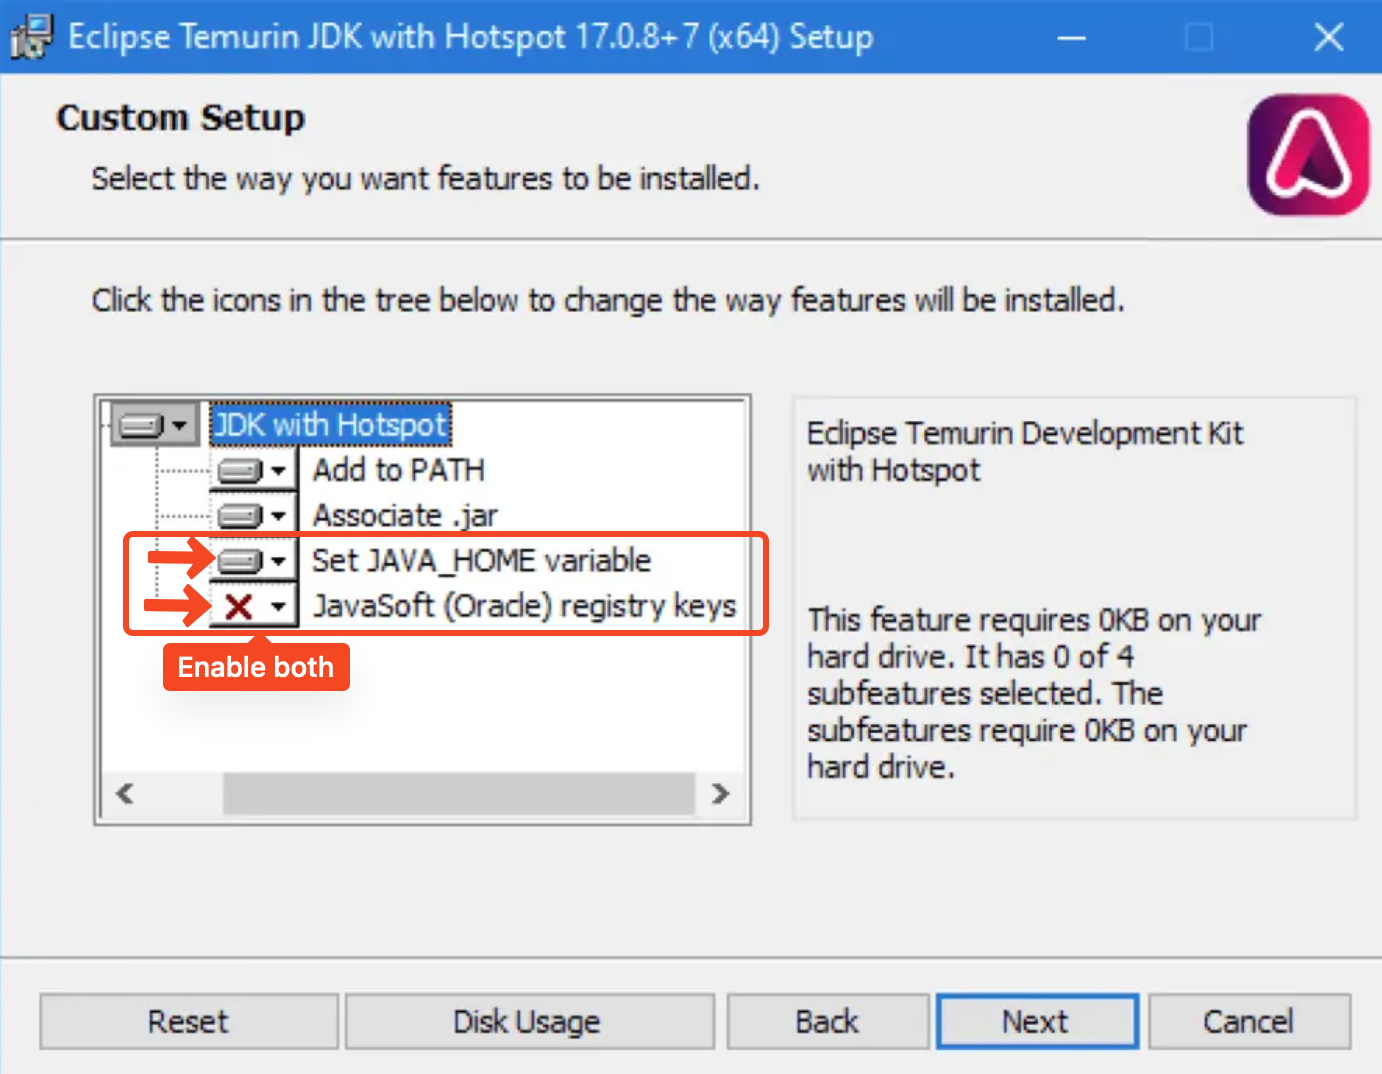Click the installer icon in the title bar
The height and width of the screenshot is (1074, 1382).
coord(31,37)
